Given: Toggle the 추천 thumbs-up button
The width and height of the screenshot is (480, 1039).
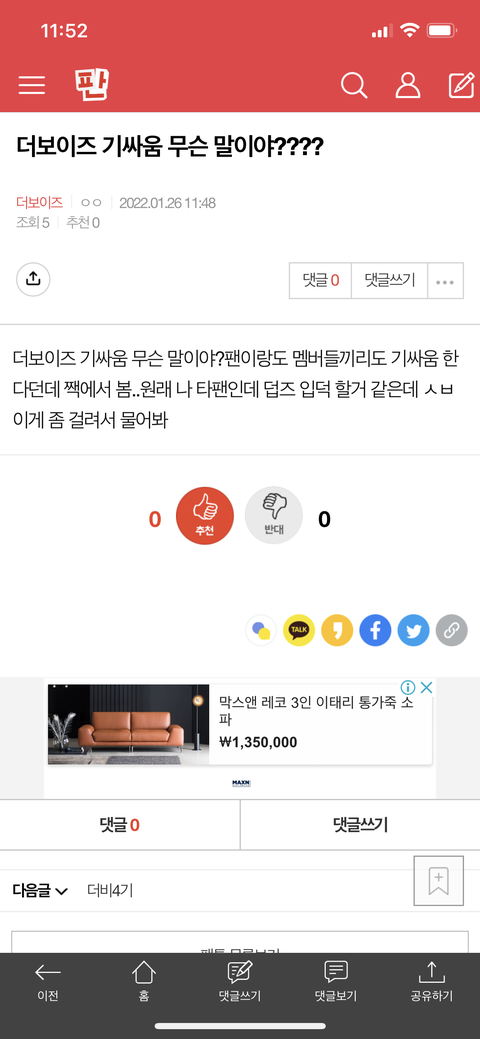Looking at the screenshot, I should pyautogui.click(x=205, y=516).
